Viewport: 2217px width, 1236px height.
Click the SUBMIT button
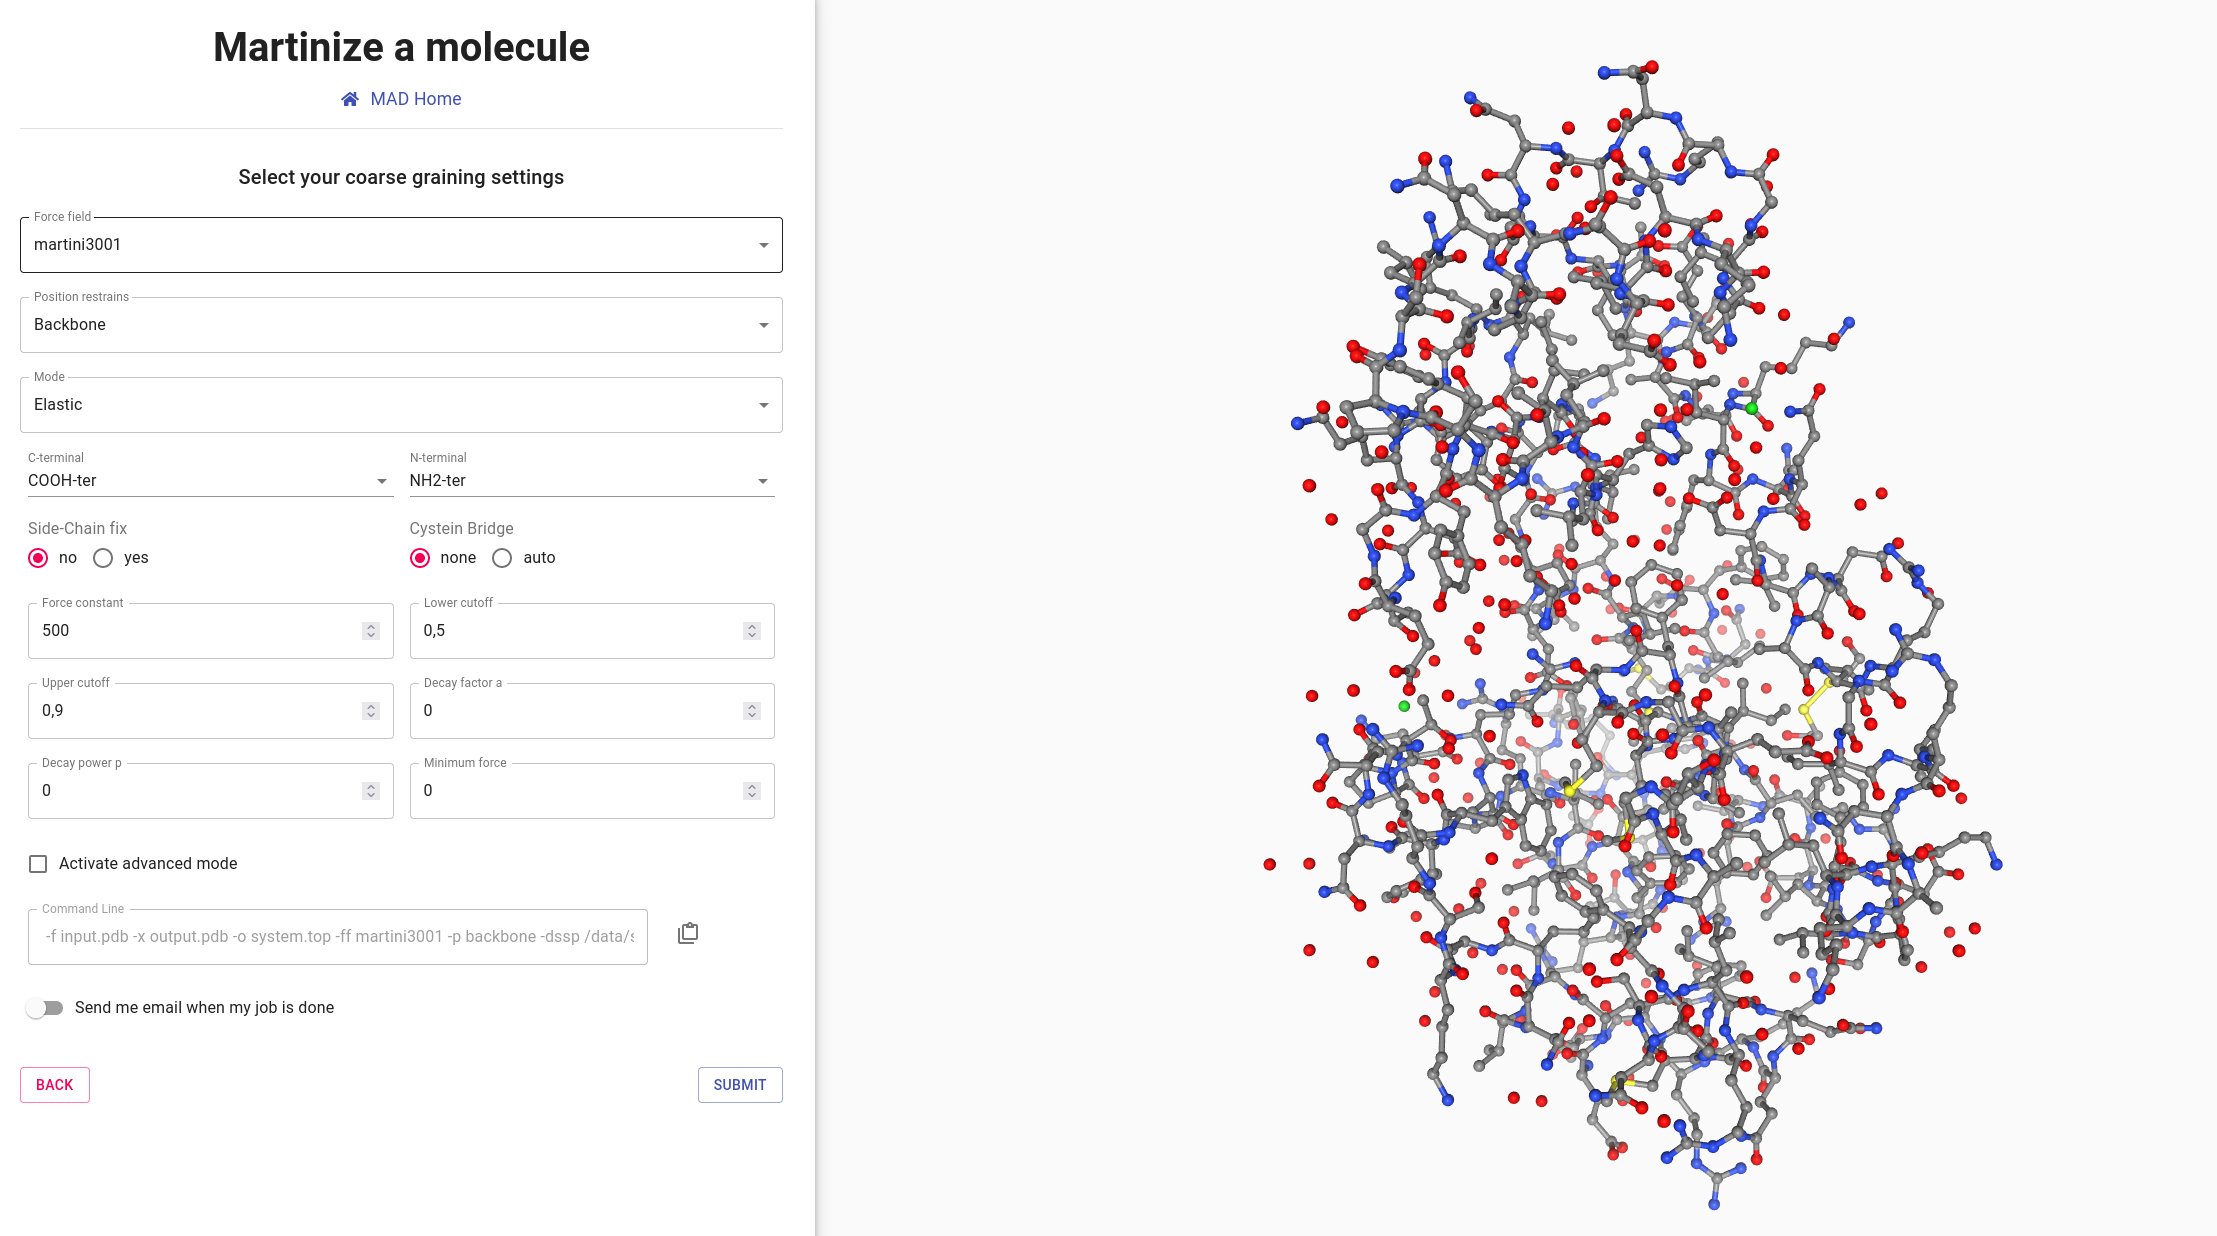[x=740, y=1085]
